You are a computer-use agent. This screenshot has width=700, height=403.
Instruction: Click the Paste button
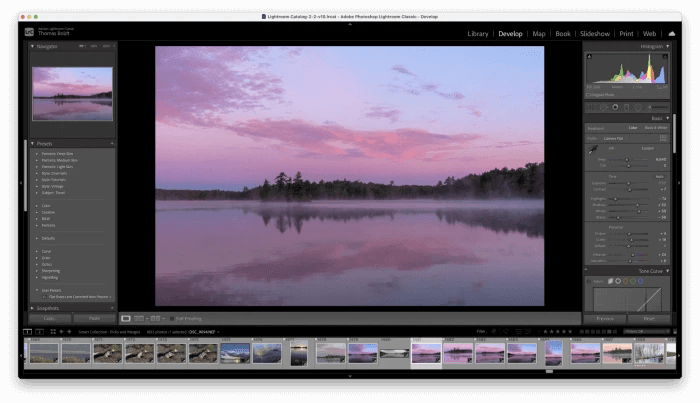pos(94,318)
